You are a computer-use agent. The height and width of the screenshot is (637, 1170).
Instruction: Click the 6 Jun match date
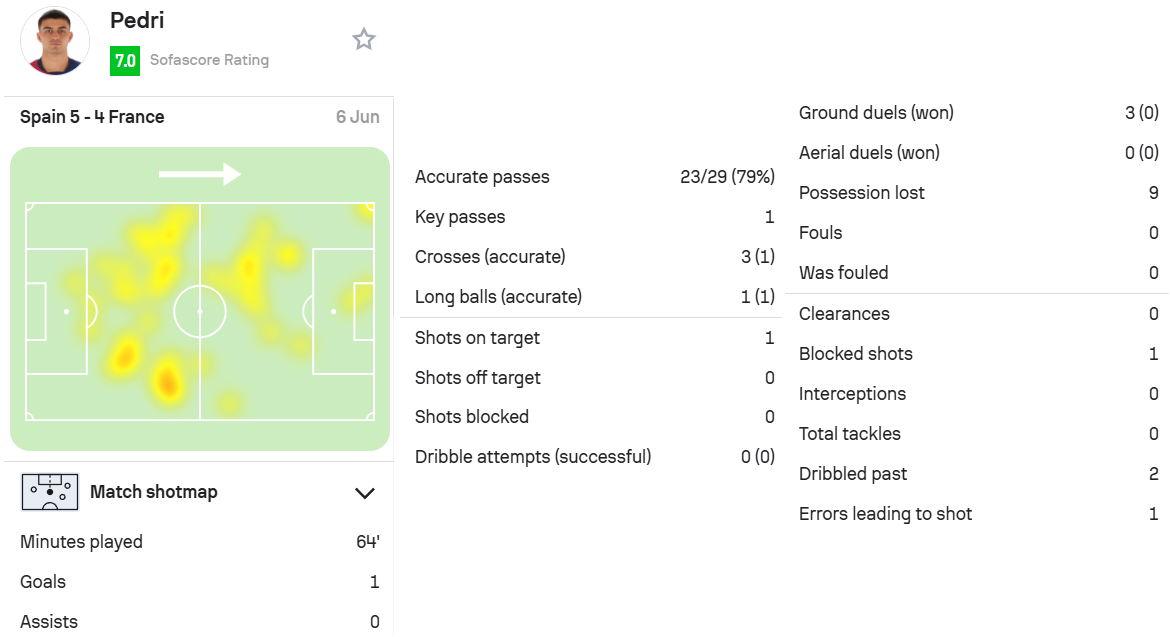[x=357, y=117]
